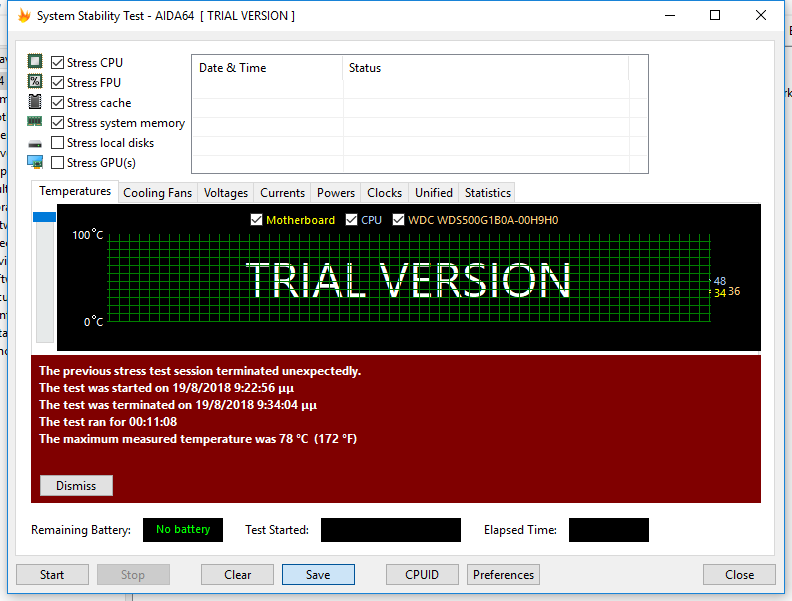Screen dimensions: 792x601
Task: Uncheck the Stress FPU checkbox
Action: (x=58, y=82)
